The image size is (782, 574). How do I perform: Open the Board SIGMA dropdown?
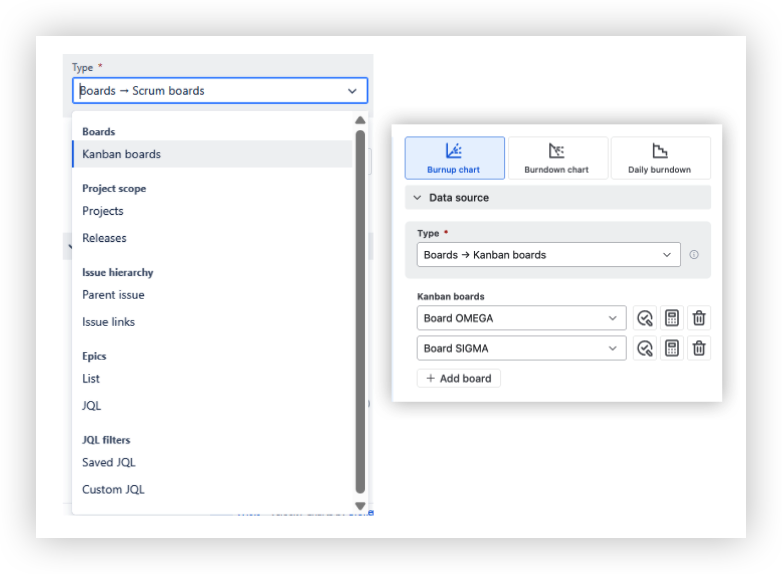click(521, 348)
